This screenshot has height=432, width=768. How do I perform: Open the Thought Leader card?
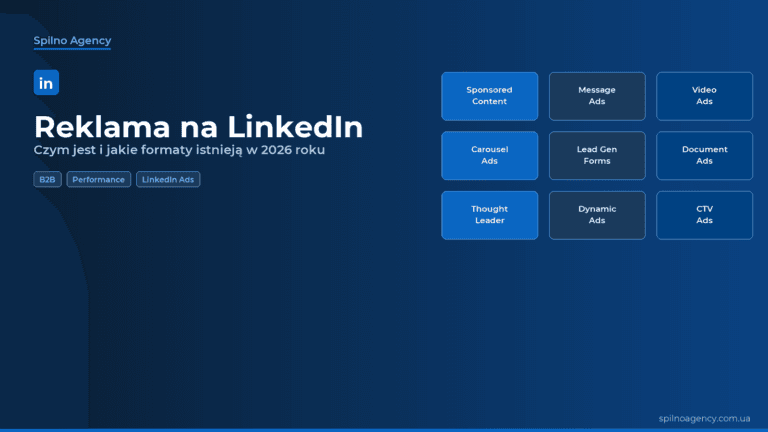489,215
